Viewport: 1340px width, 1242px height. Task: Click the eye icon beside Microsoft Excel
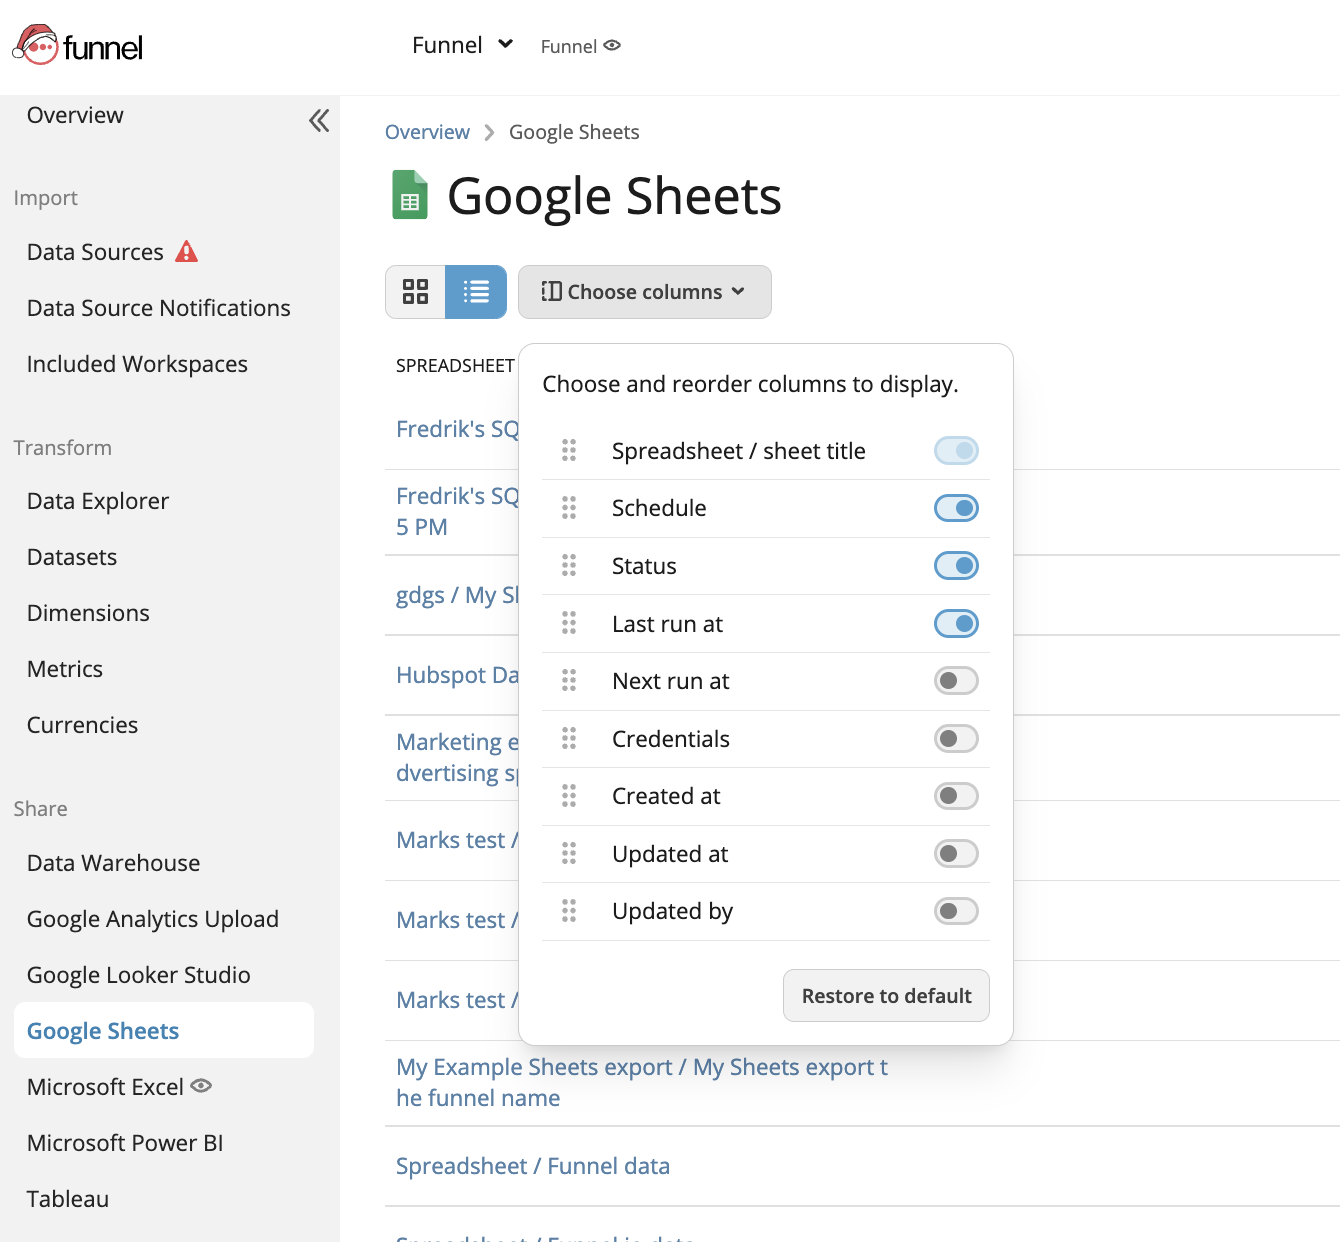[201, 1086]
